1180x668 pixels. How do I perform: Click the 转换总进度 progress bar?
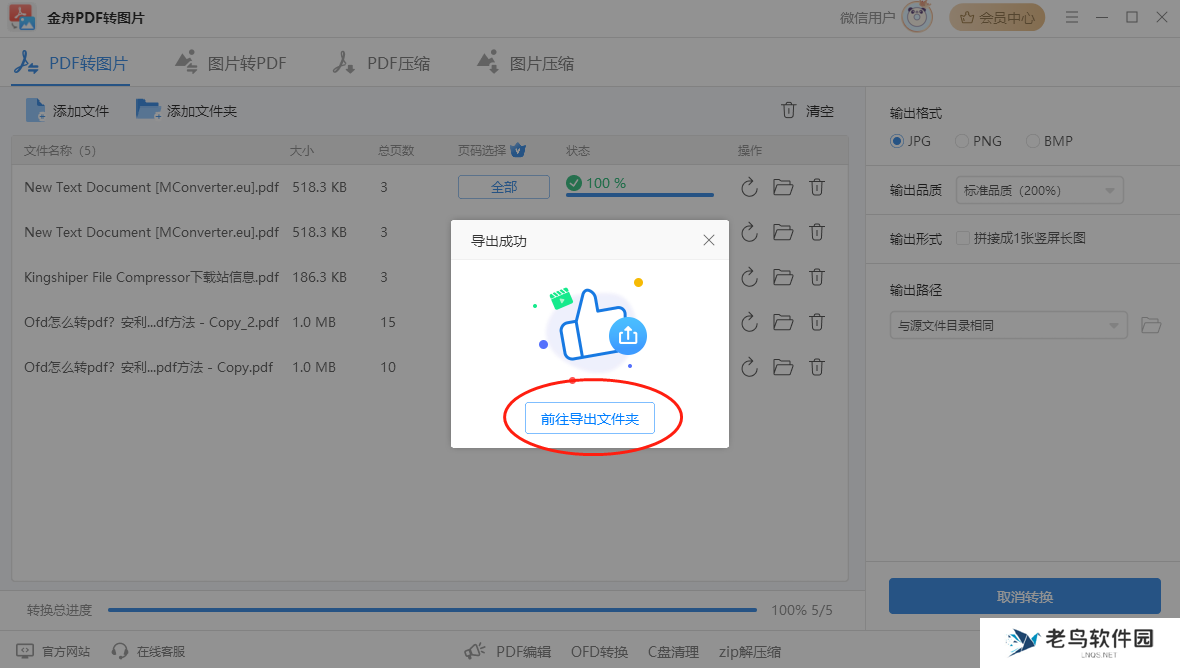tap(433, 609)
